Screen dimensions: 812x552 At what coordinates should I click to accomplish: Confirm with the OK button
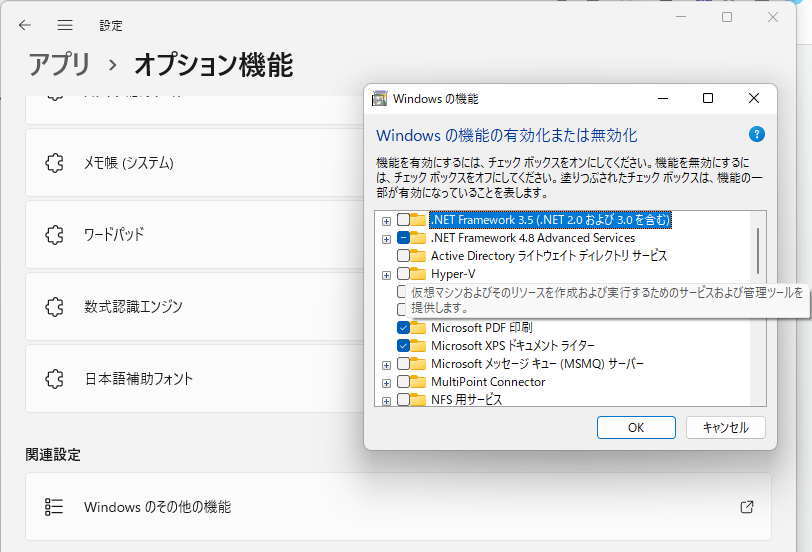tap(636, 427)
